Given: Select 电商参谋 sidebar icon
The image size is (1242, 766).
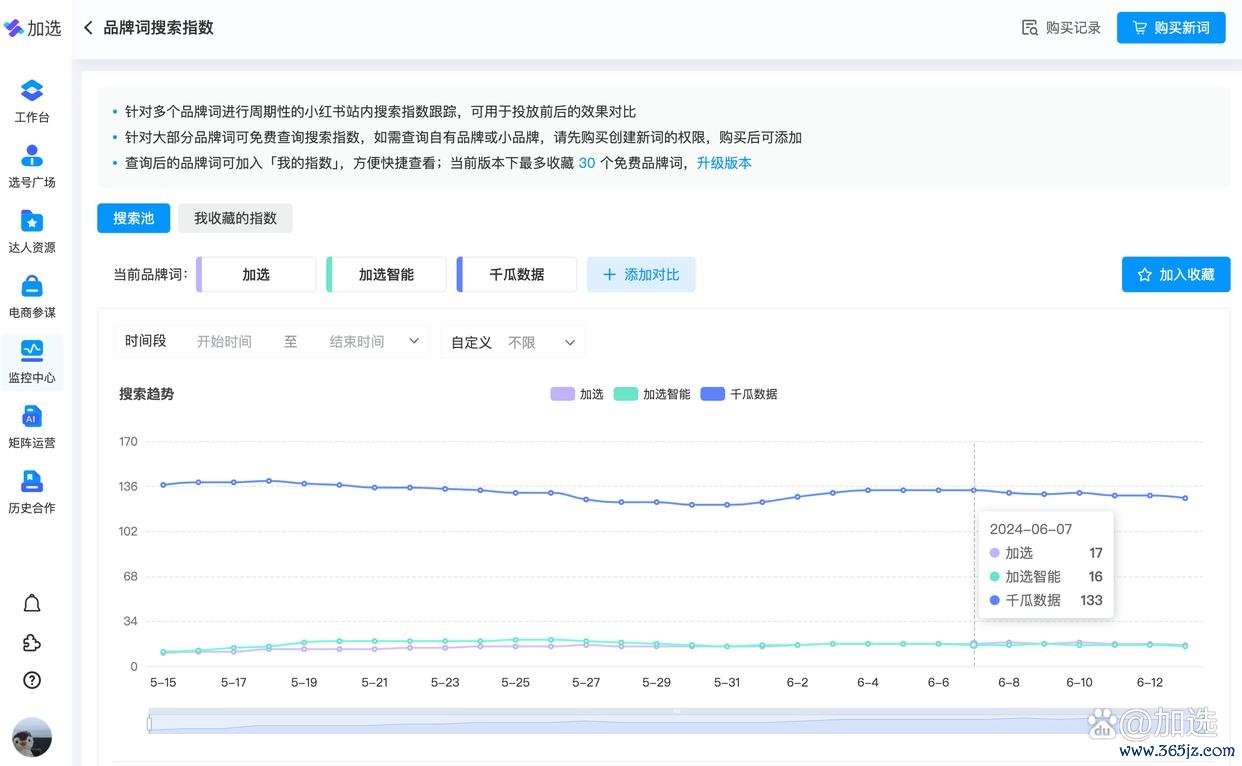Looking at the screenshot, I should click(x=32, y=287).
